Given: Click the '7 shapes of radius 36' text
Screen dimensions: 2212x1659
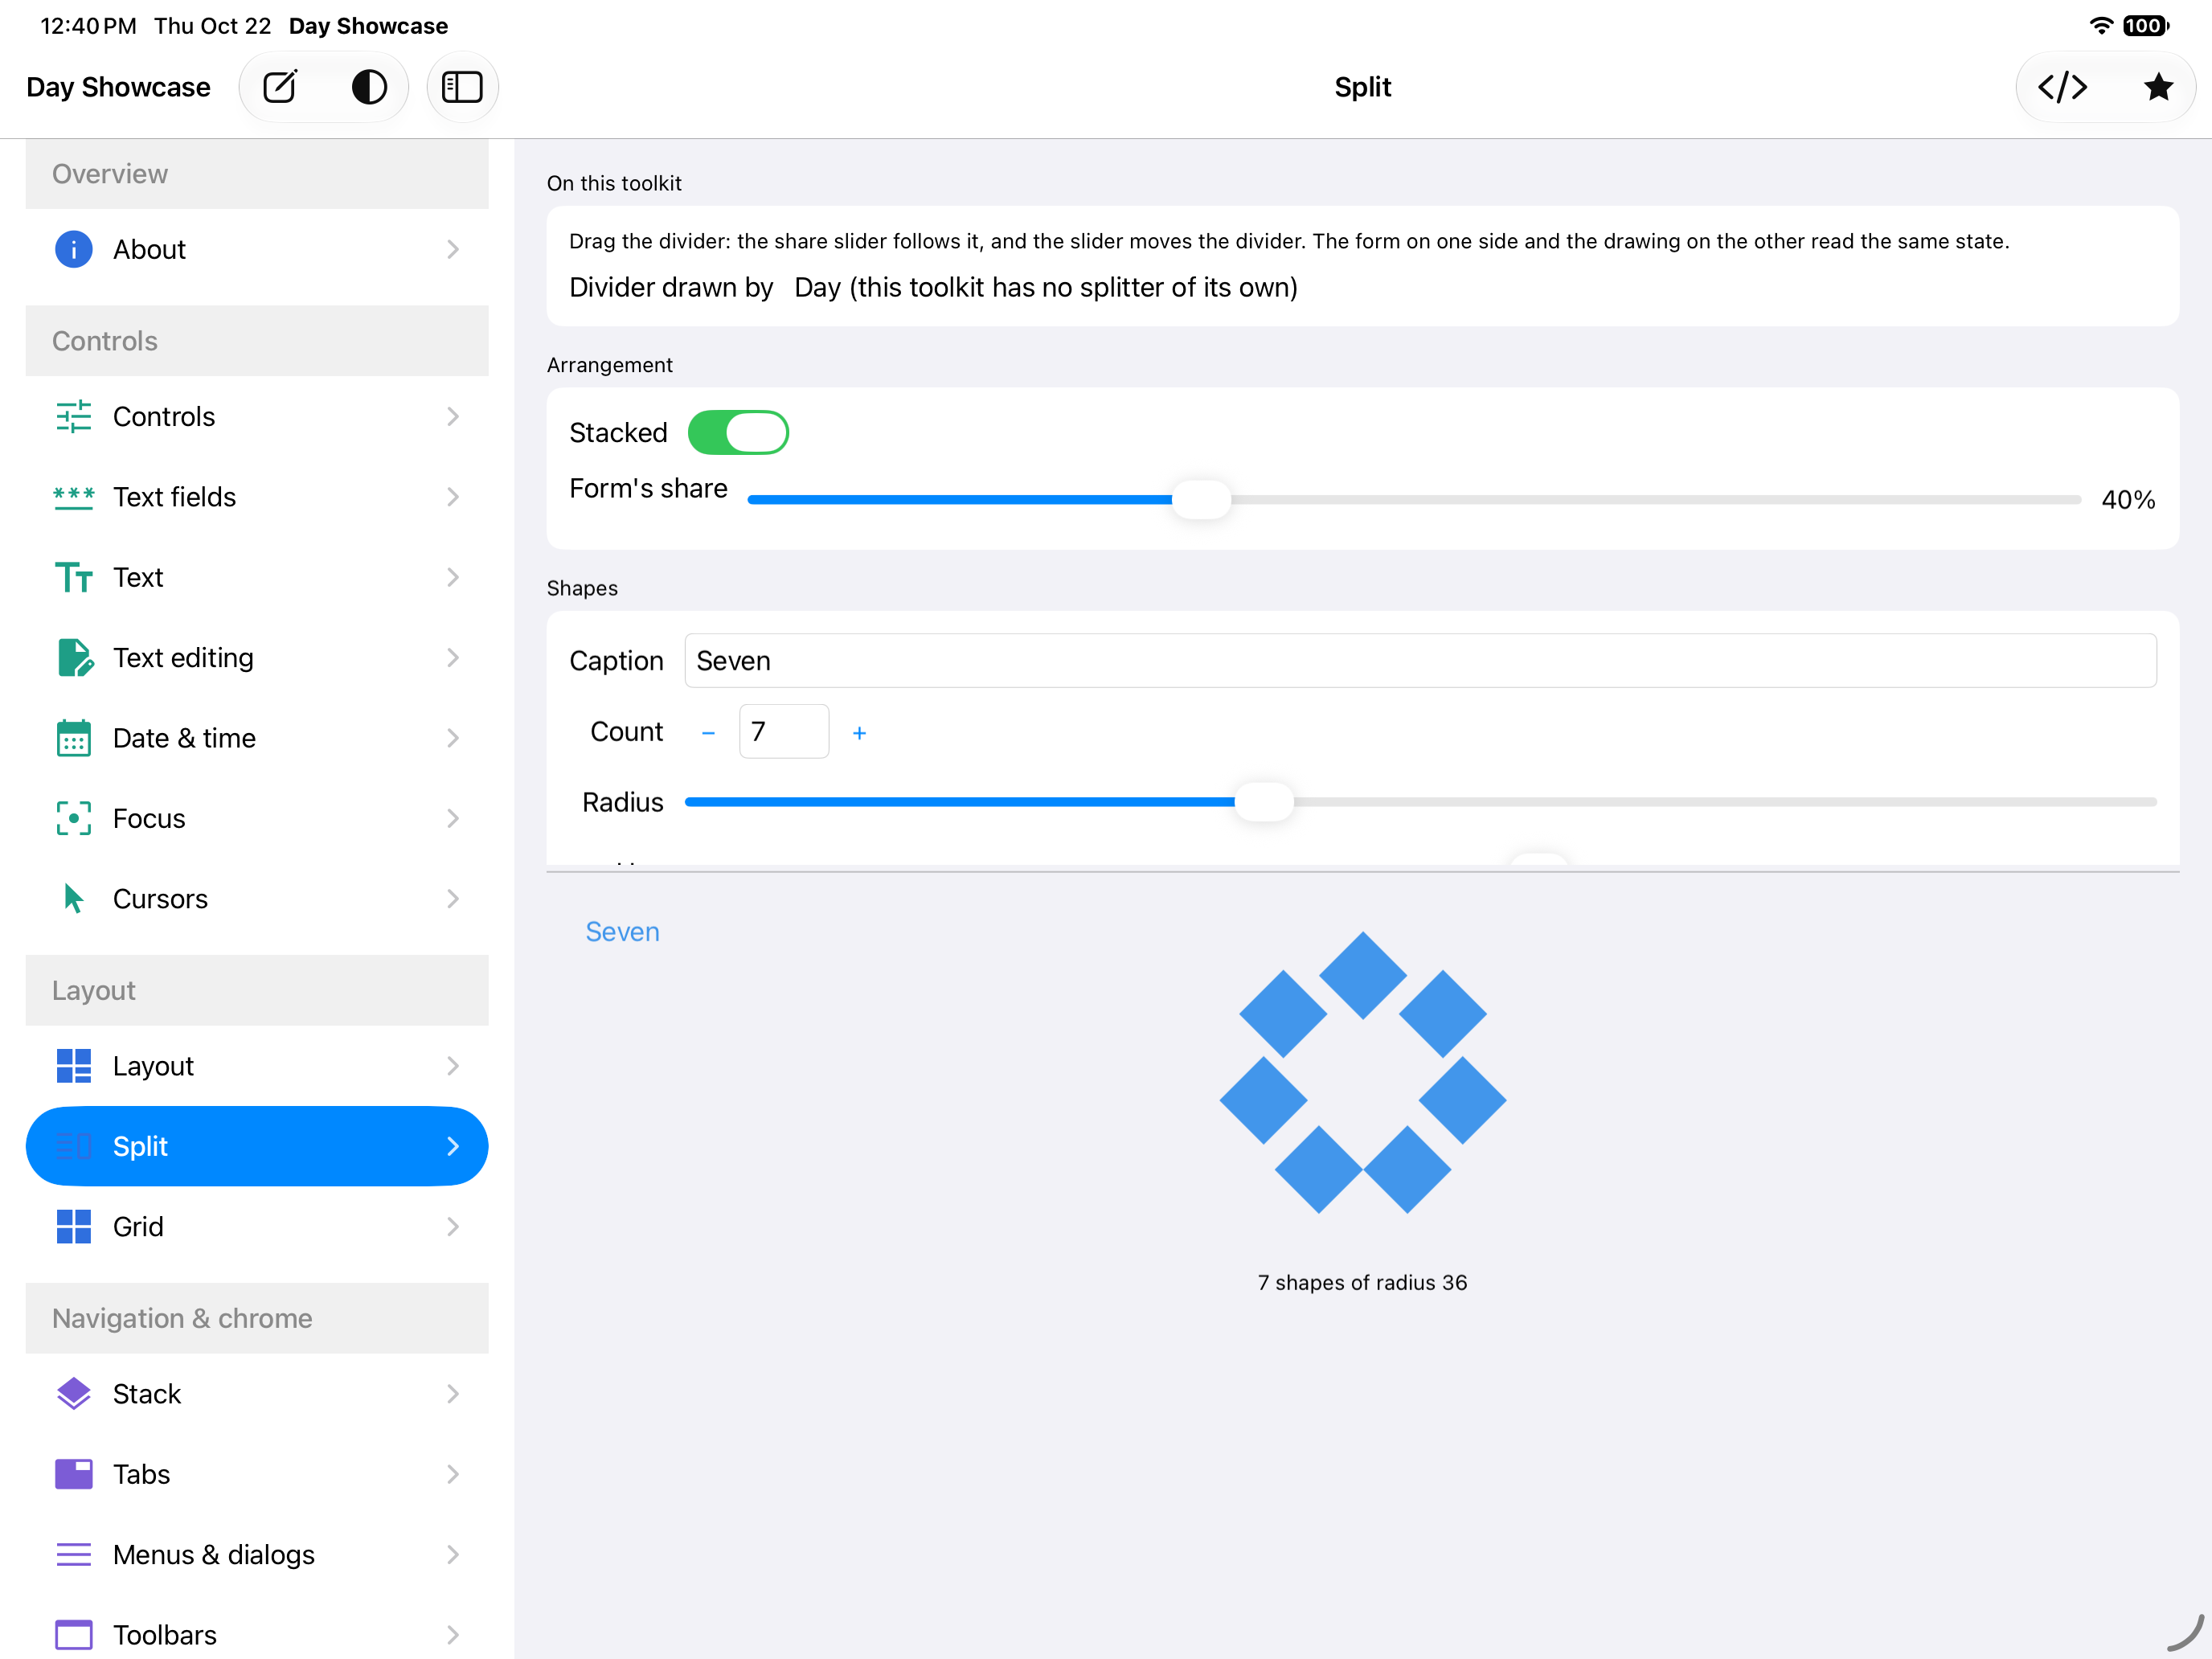Looking at the screenshot, I should point(1362,1282).
